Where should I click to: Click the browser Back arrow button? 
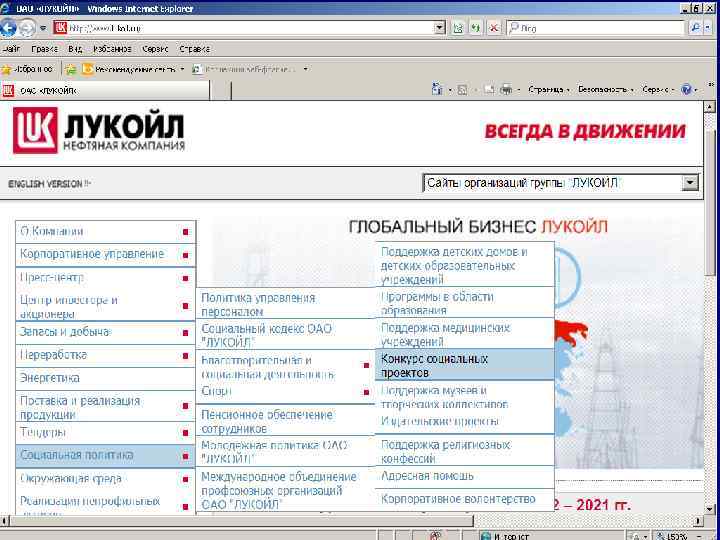coord(8,28)
